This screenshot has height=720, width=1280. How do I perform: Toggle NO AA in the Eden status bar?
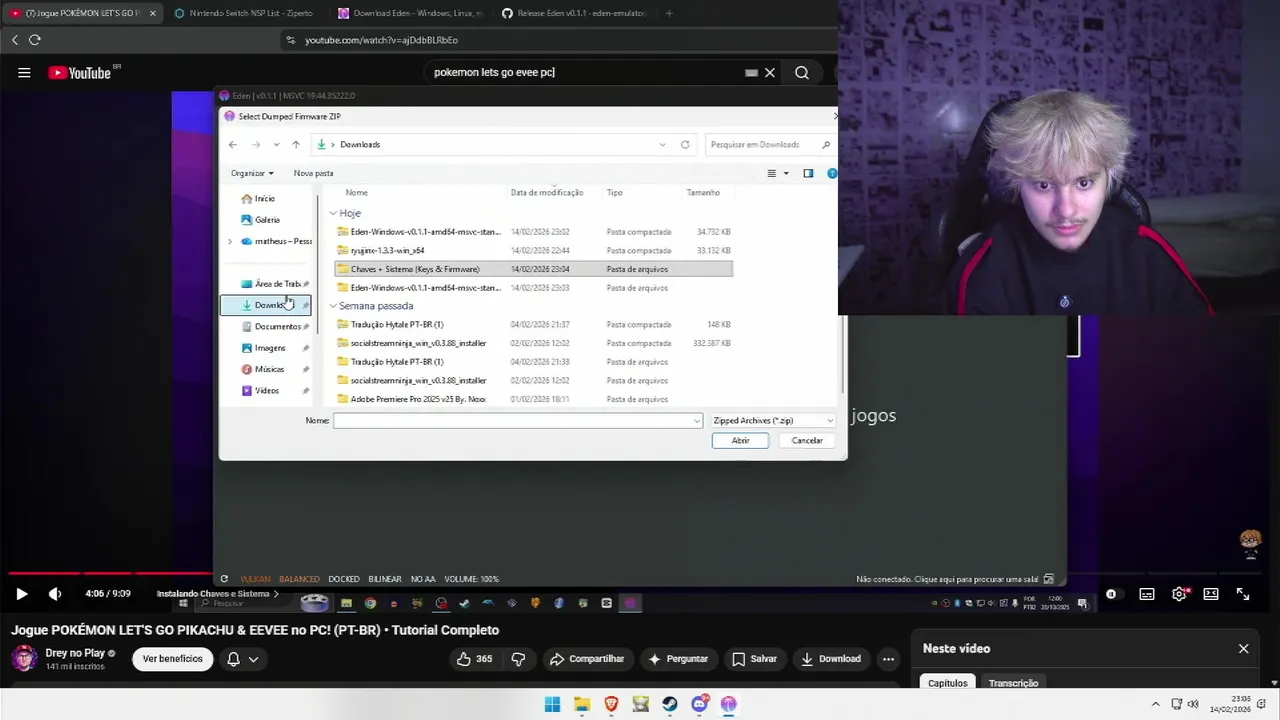pos(423,579)
